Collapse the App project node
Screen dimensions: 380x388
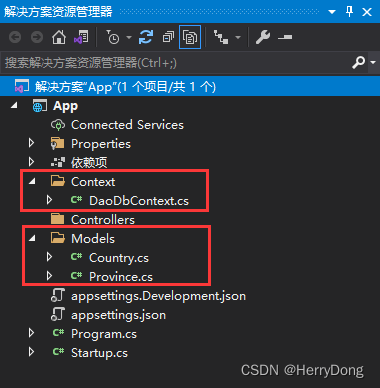coord(14,106)
